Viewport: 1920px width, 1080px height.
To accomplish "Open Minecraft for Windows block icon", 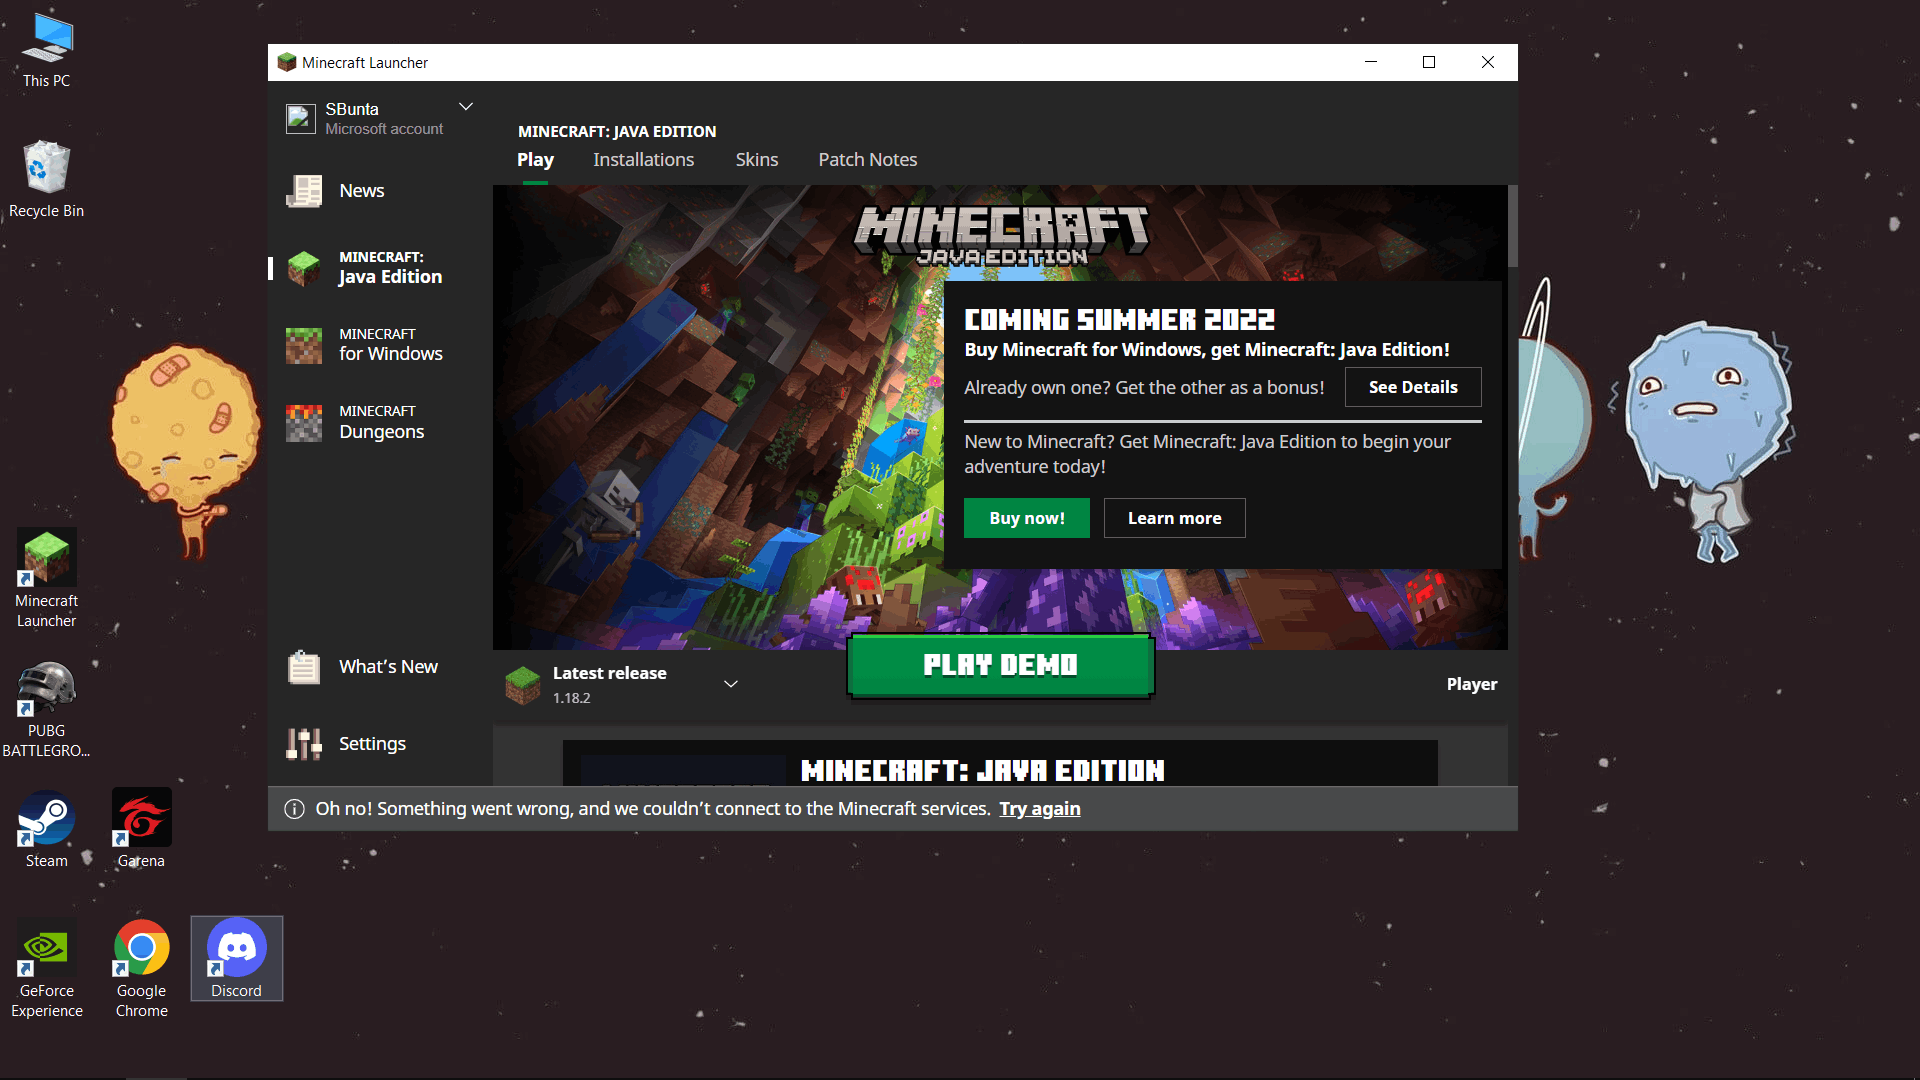I will [x=304, y=345].
